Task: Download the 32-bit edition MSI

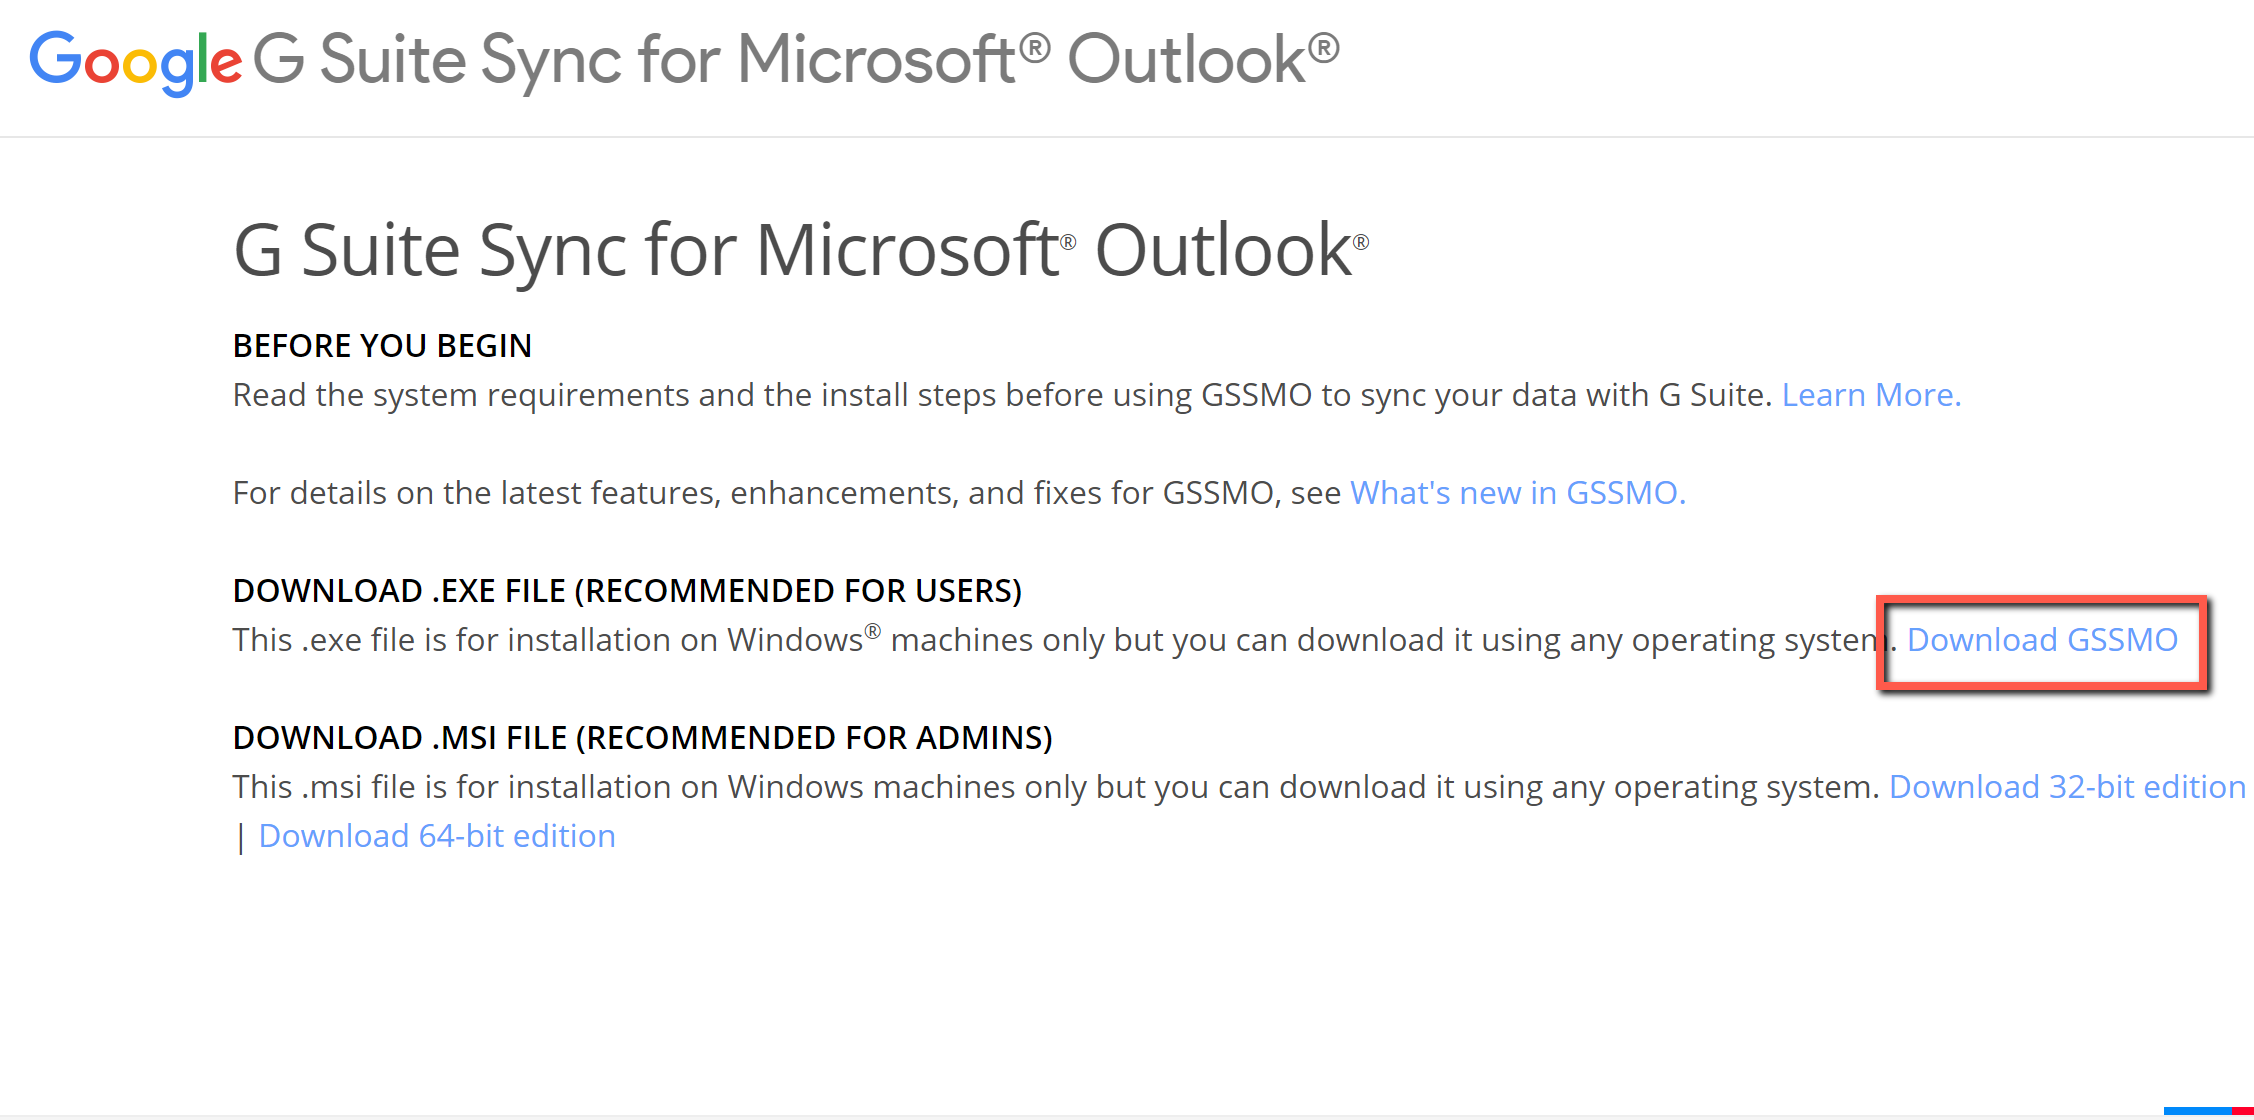Action: 2067,787
